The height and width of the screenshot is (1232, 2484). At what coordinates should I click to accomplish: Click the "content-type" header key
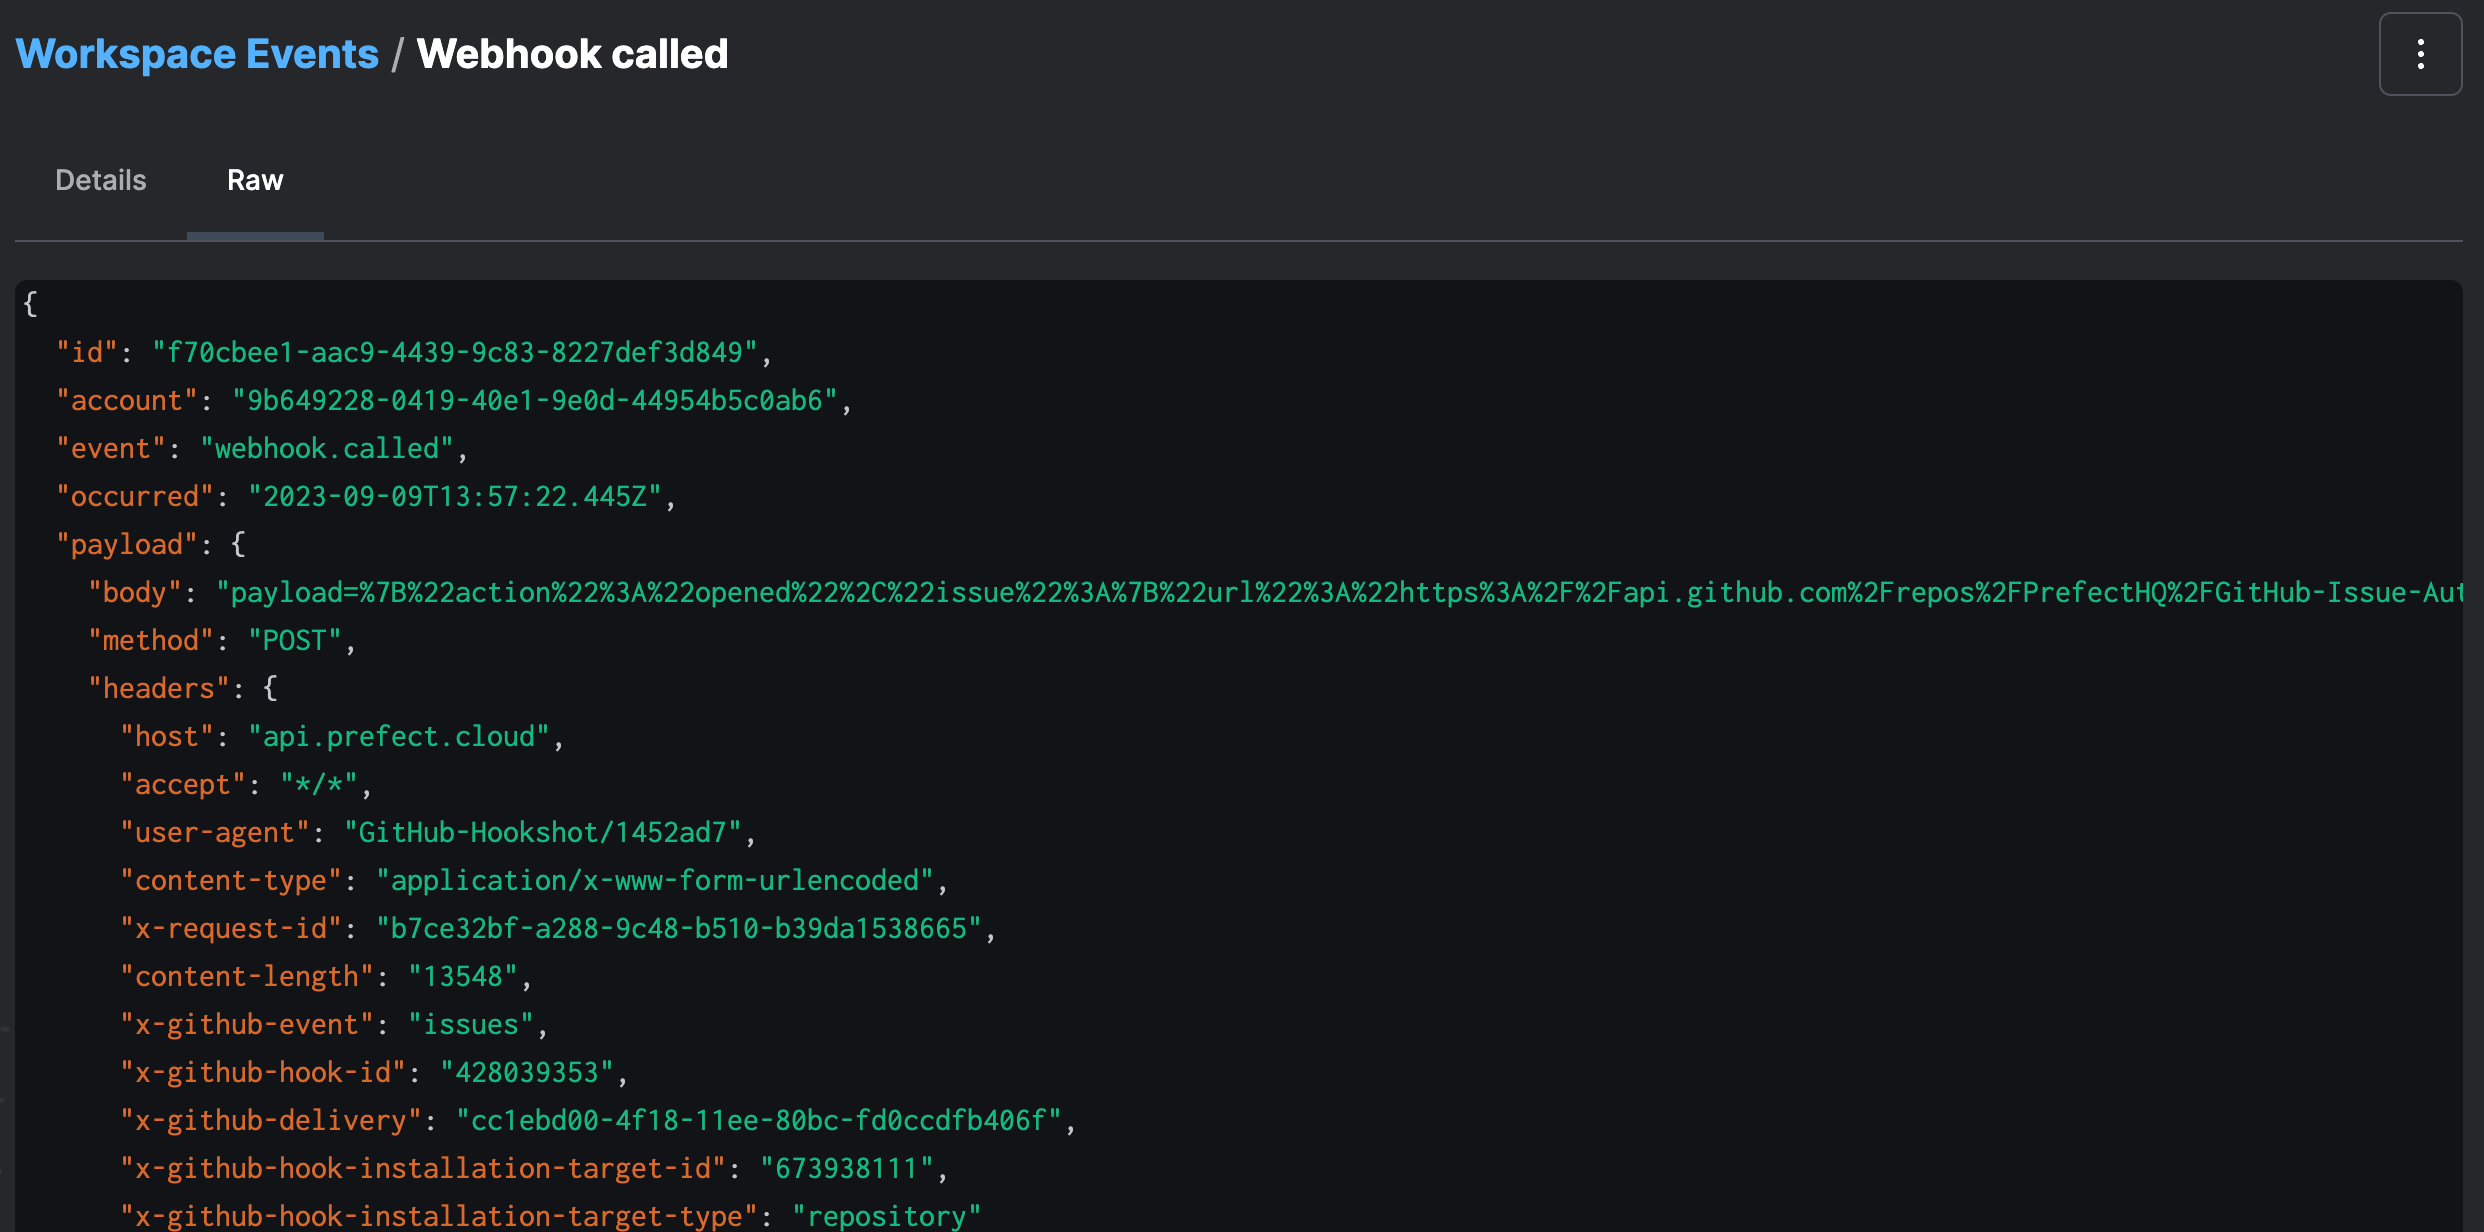point(231,880)
